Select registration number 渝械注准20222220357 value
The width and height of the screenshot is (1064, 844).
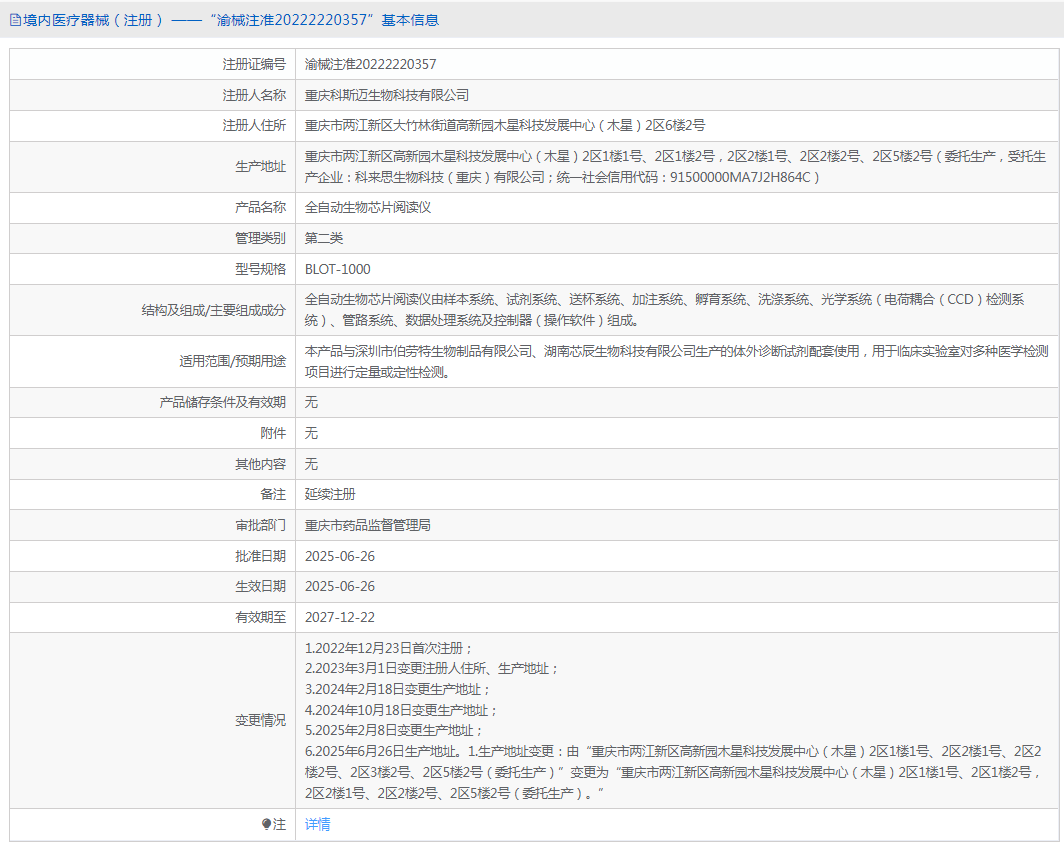(x=370, y=64)
